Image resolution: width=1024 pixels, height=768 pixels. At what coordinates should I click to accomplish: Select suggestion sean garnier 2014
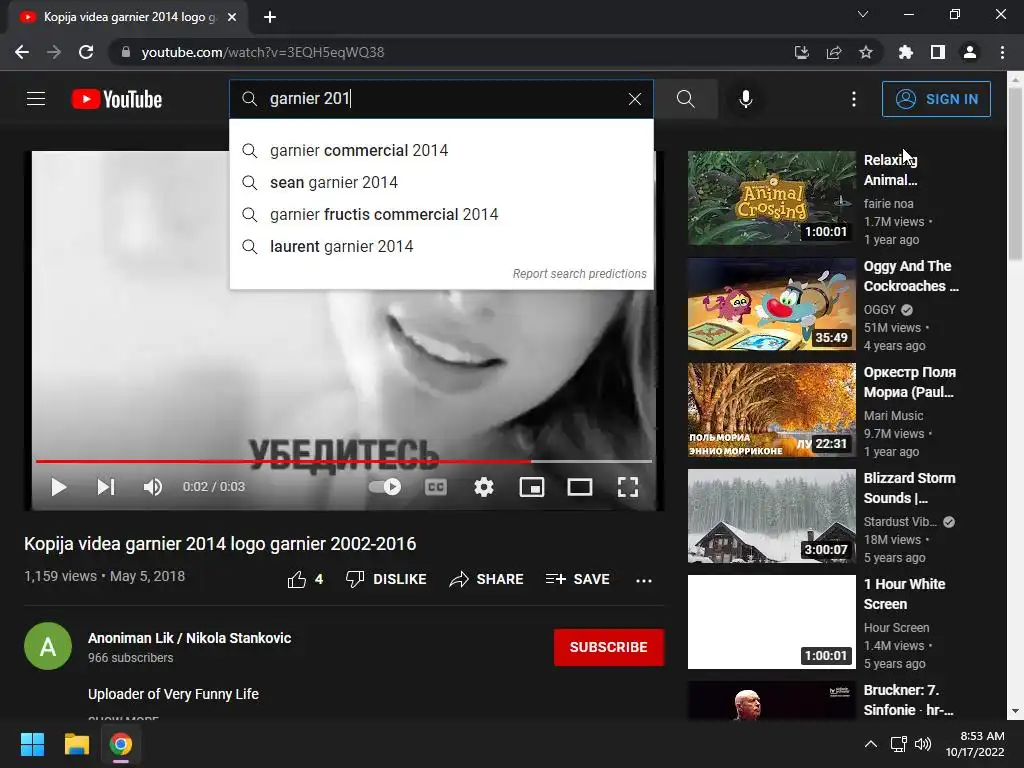(441, 182)
